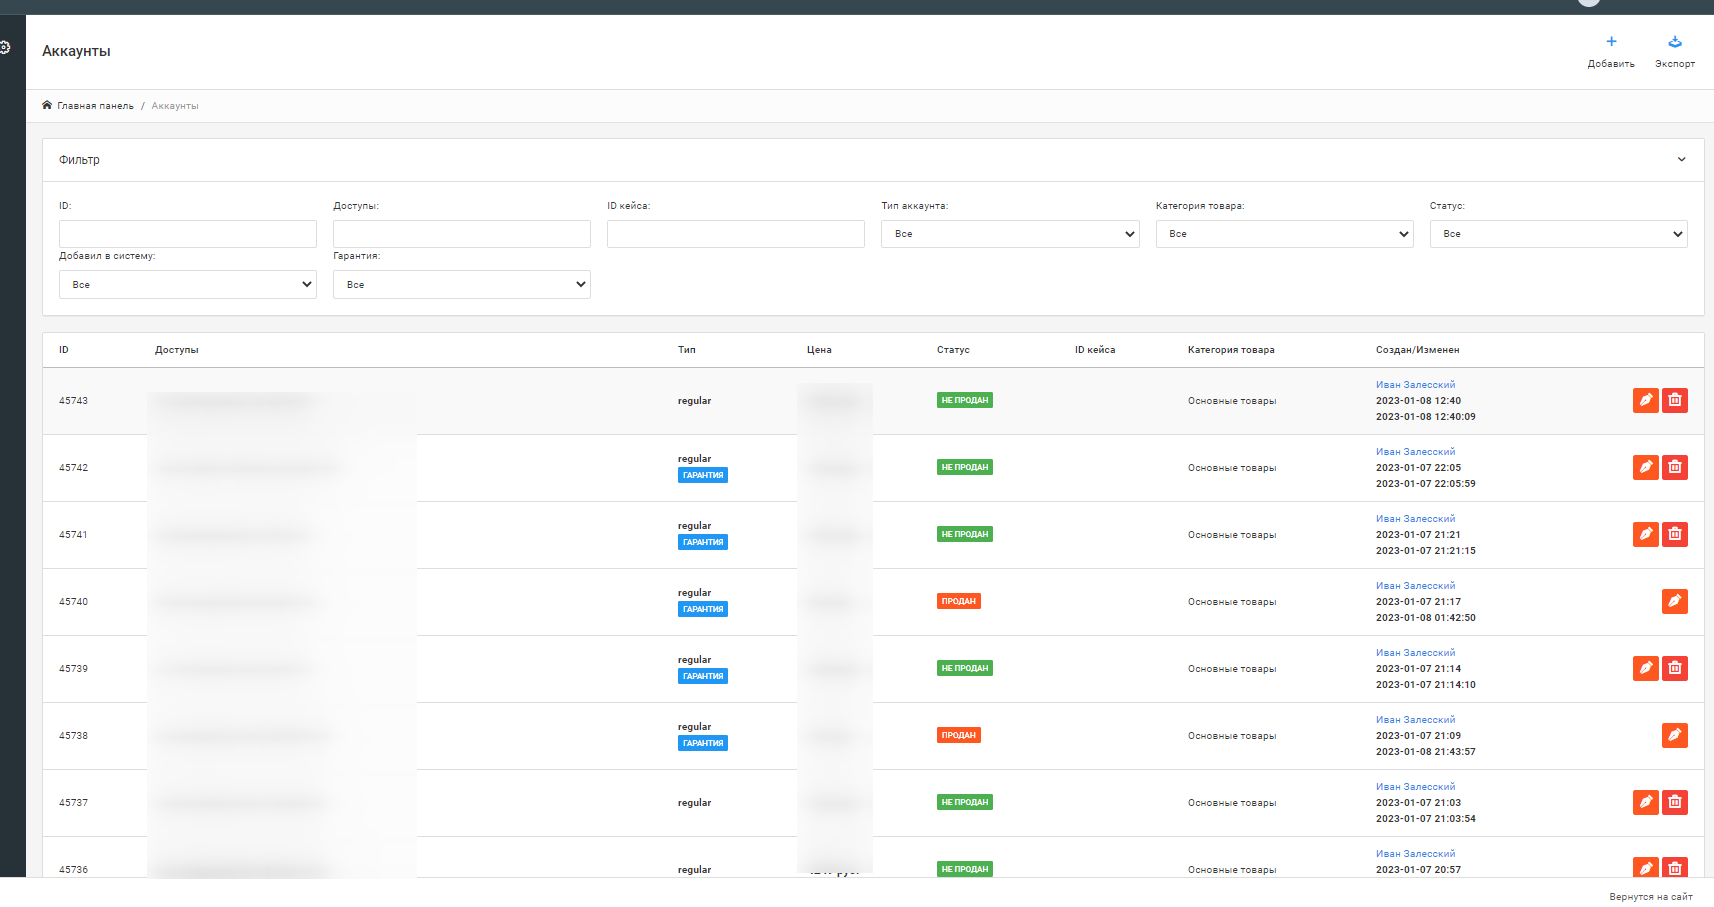1714x907 pixels.
Task: Click the Экспорт download icon
Action: (x=1674, y=42)
